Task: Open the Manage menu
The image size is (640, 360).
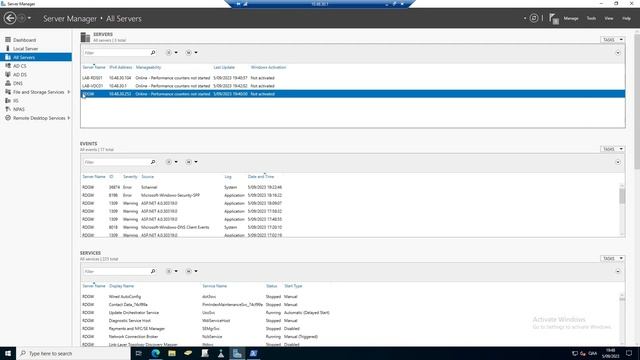Action: 571,18
